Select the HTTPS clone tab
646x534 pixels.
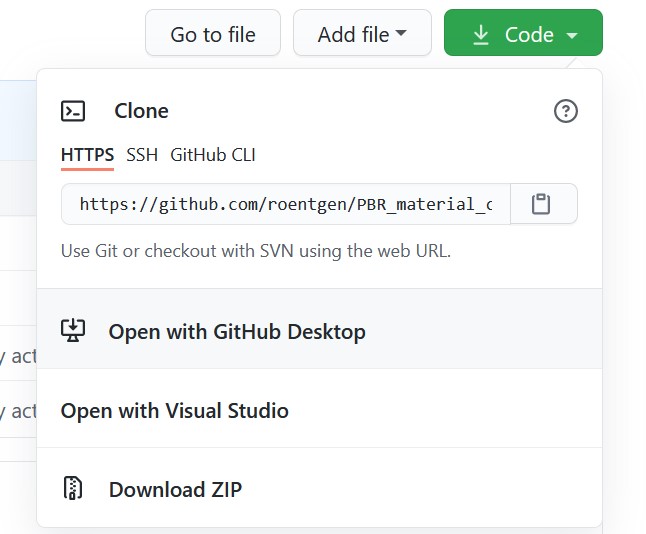(87, 155)
